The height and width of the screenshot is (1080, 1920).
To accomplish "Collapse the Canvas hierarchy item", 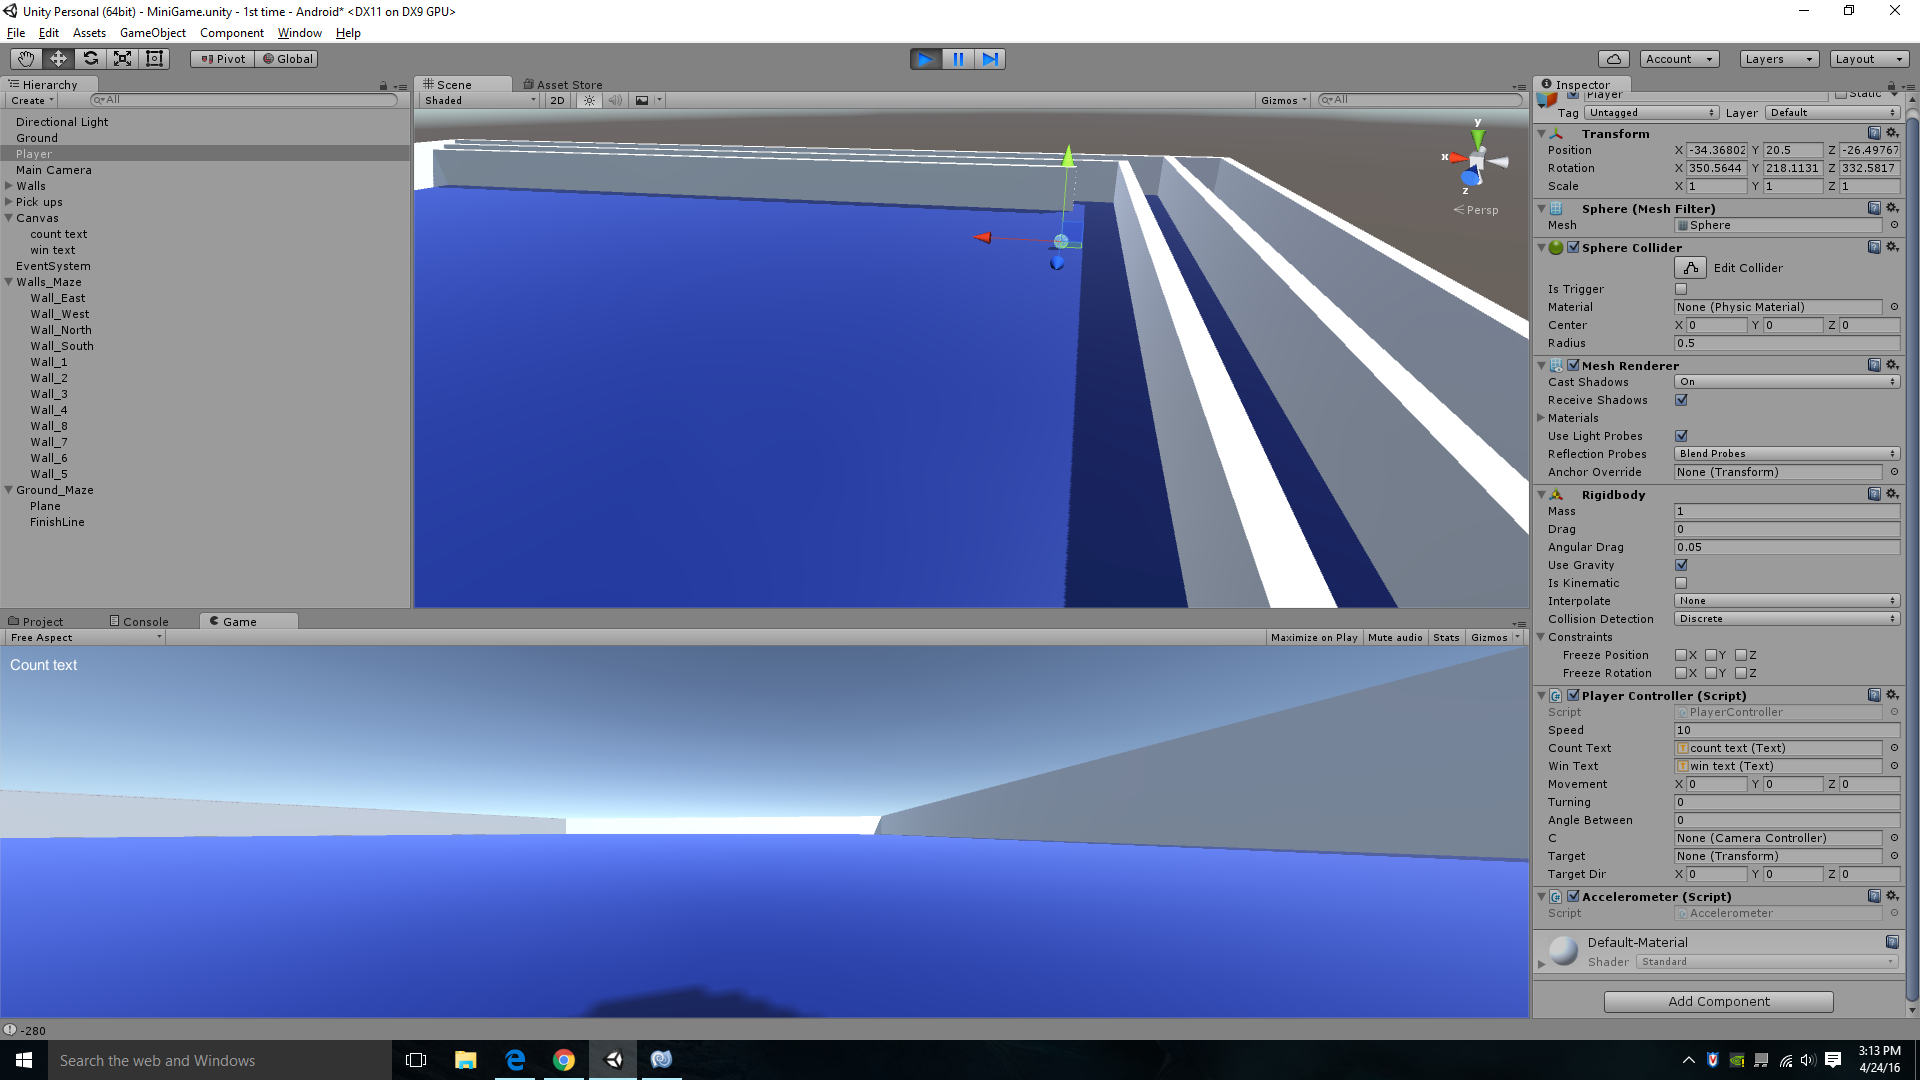I will (x=9, y=218).
